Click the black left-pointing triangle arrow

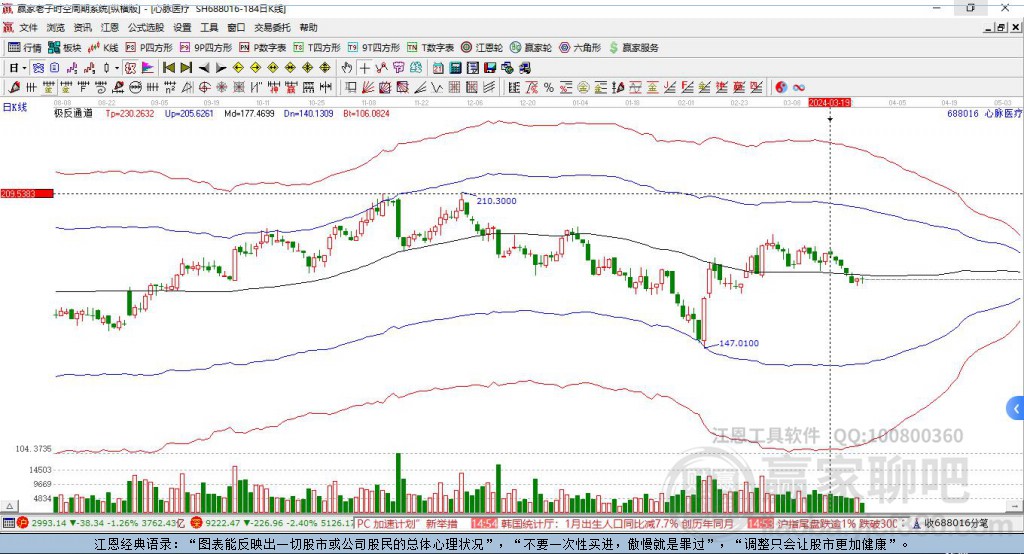click(x=204, y=68)
